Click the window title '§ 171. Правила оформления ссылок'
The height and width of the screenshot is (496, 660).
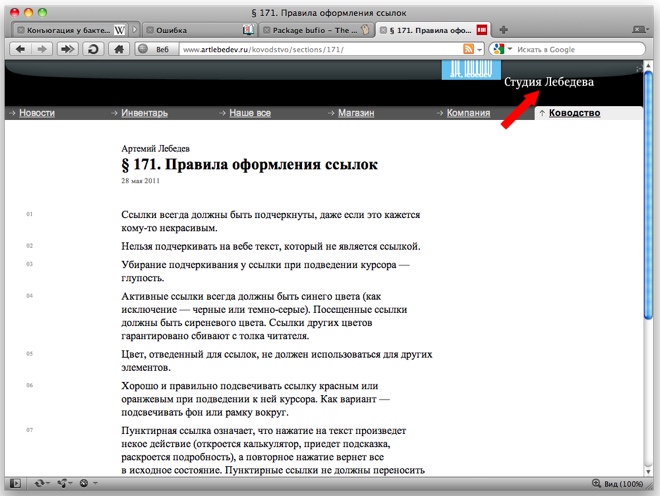pyautogui.click(x=329, y=13)
